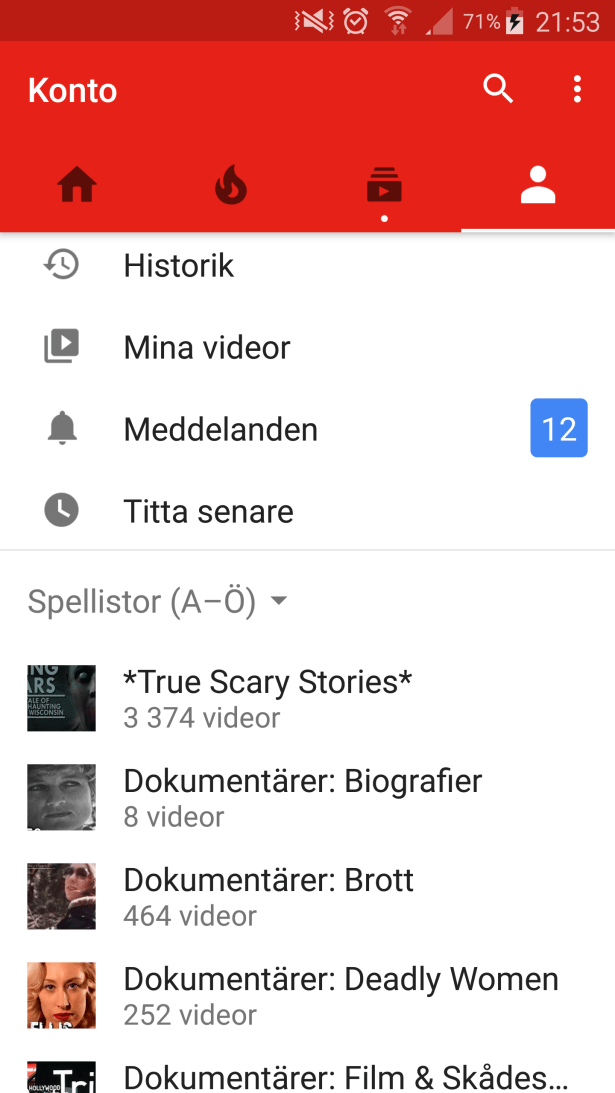Select the Account person tab icon

[x=538, y=186]
